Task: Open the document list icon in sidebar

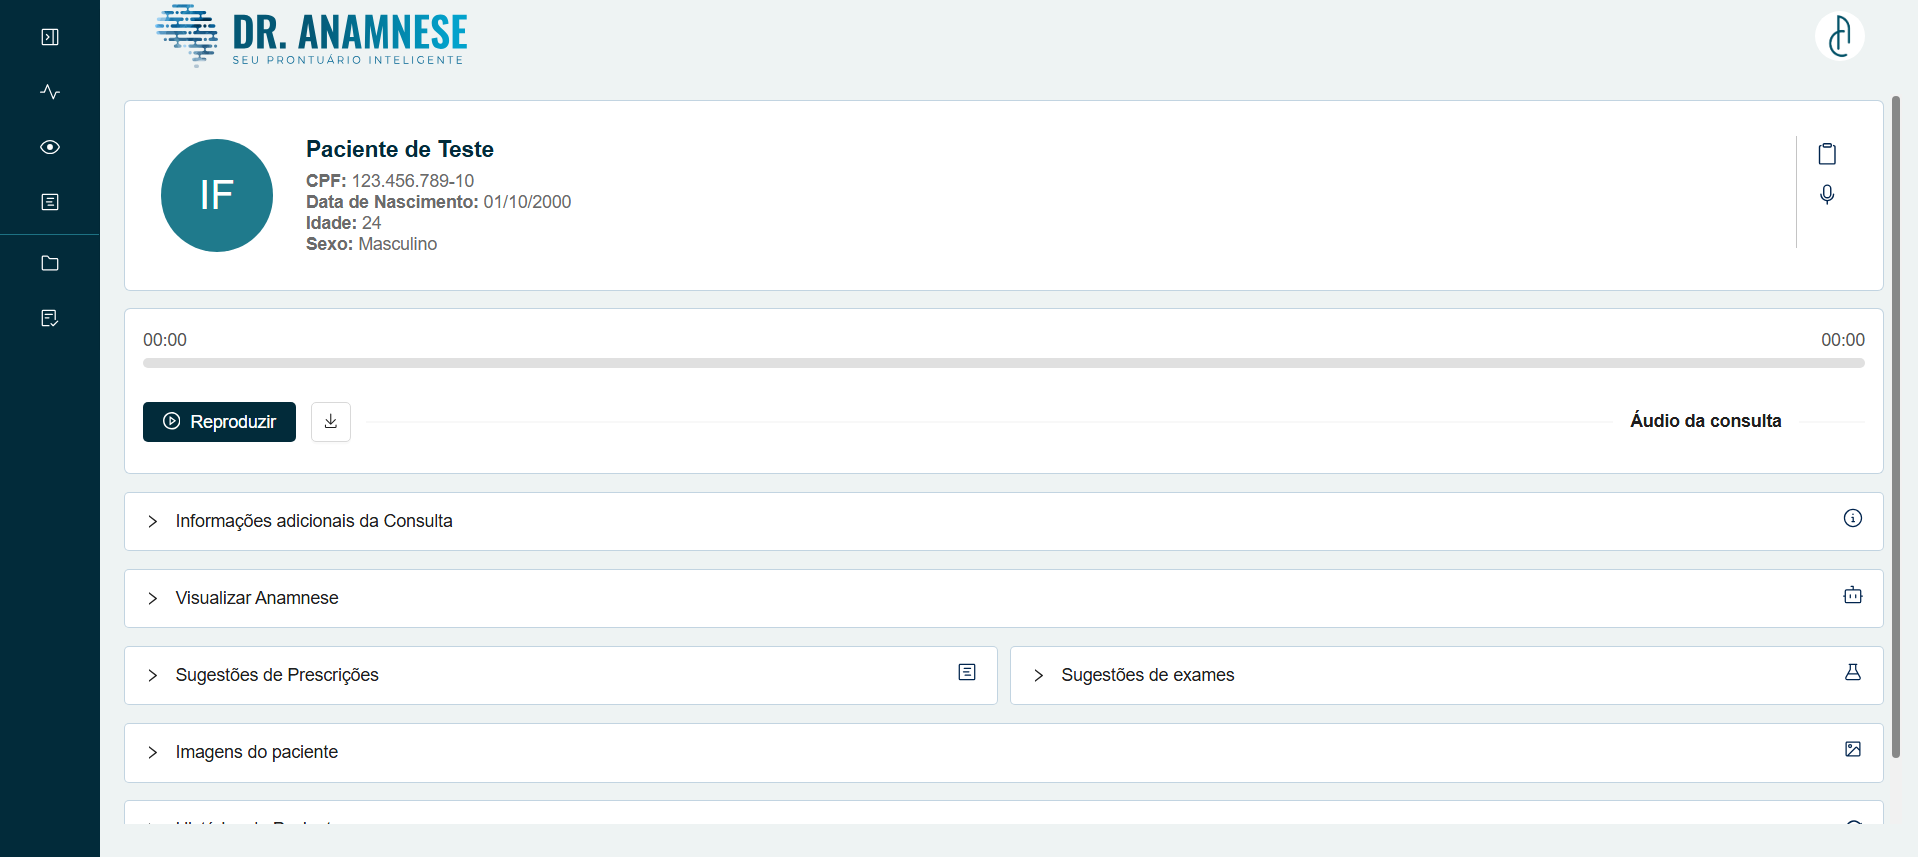Action: (50, 202)
